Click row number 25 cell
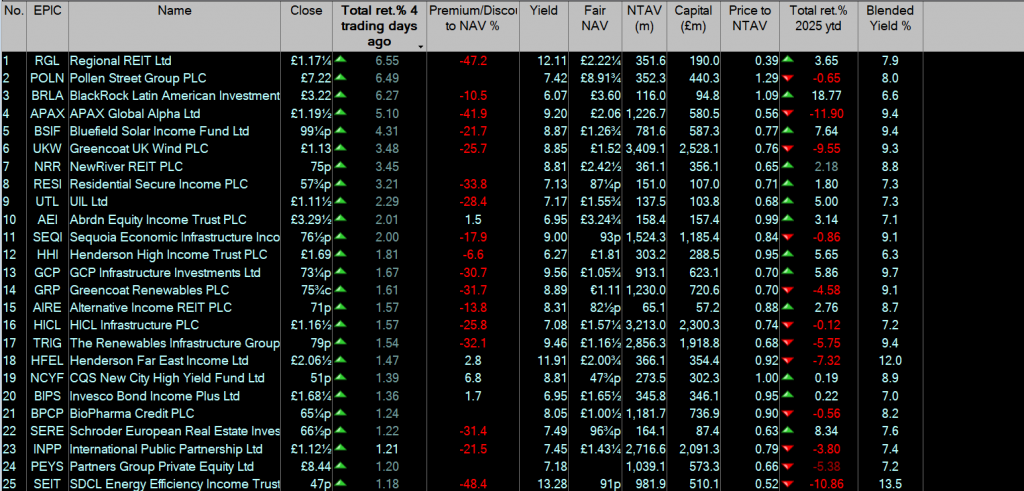The image size is (1024, 491). pyautogui.click(x=9, y=484)
